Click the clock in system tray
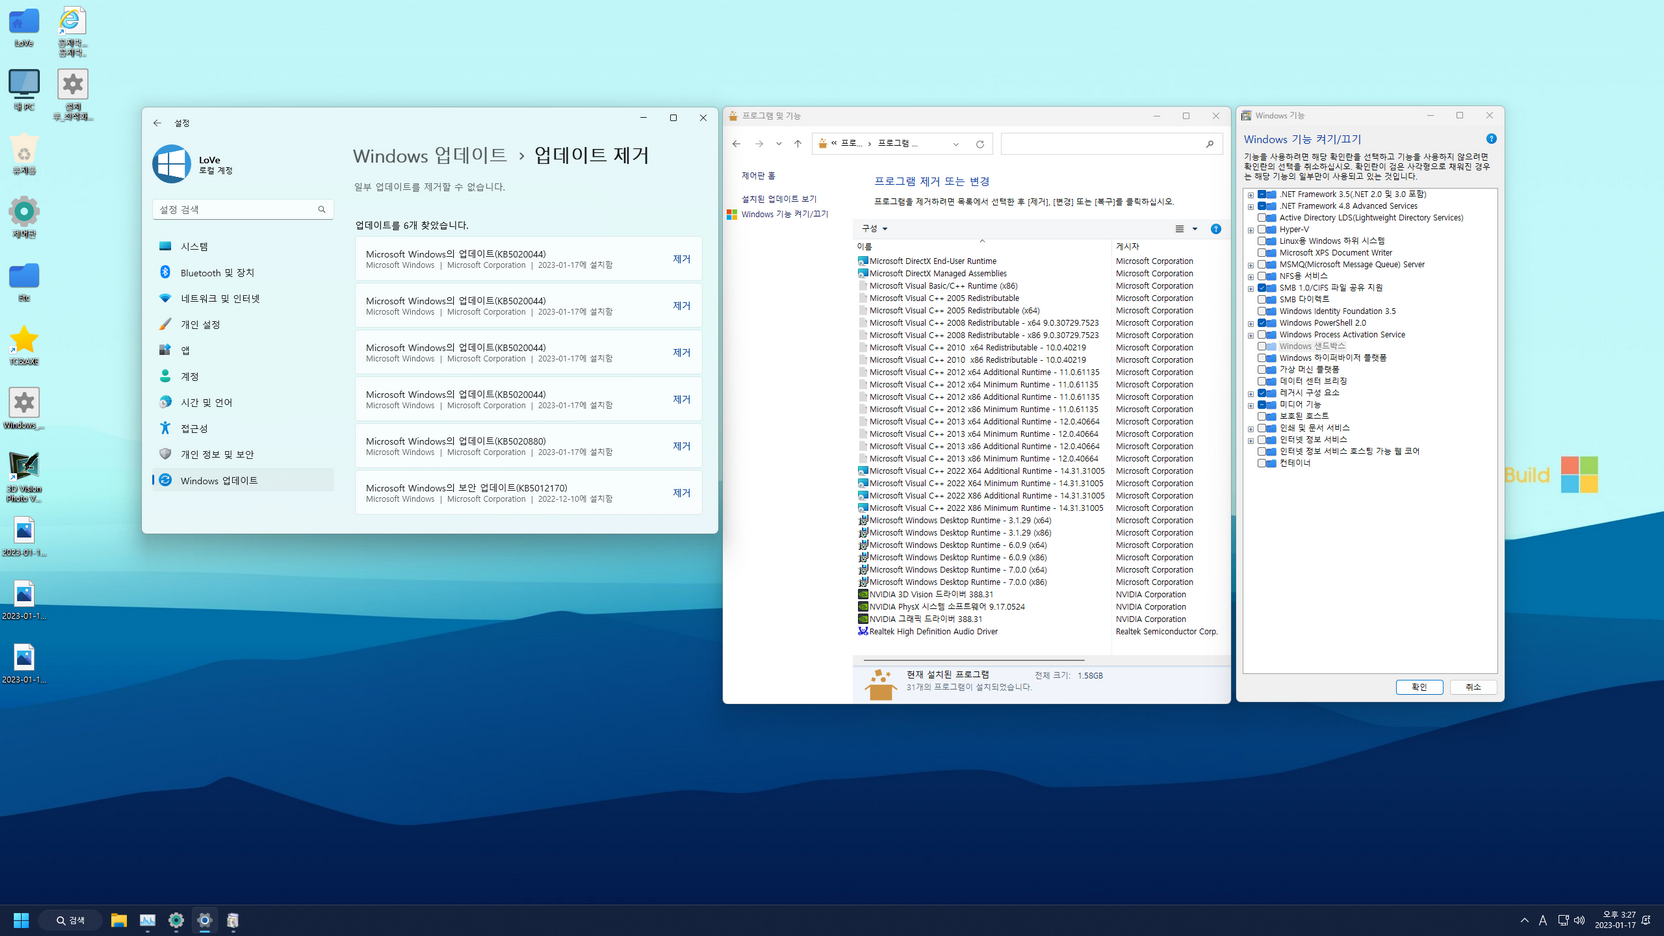The width and height of the screenshot is (1664, 936). [x=1615, y=920]
